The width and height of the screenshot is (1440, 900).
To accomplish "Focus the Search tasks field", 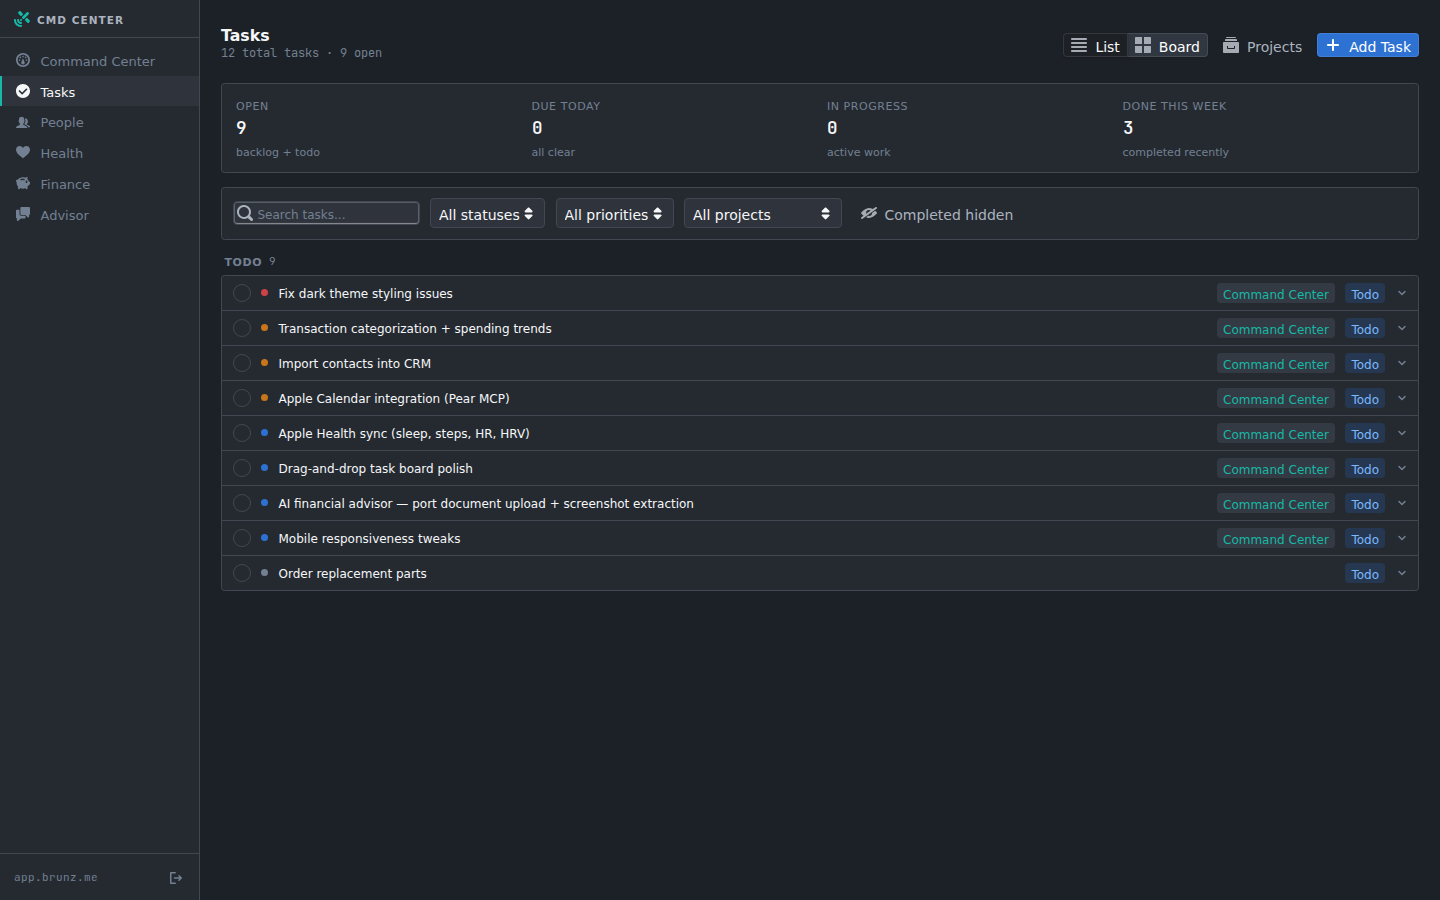I will coord(326,213).
